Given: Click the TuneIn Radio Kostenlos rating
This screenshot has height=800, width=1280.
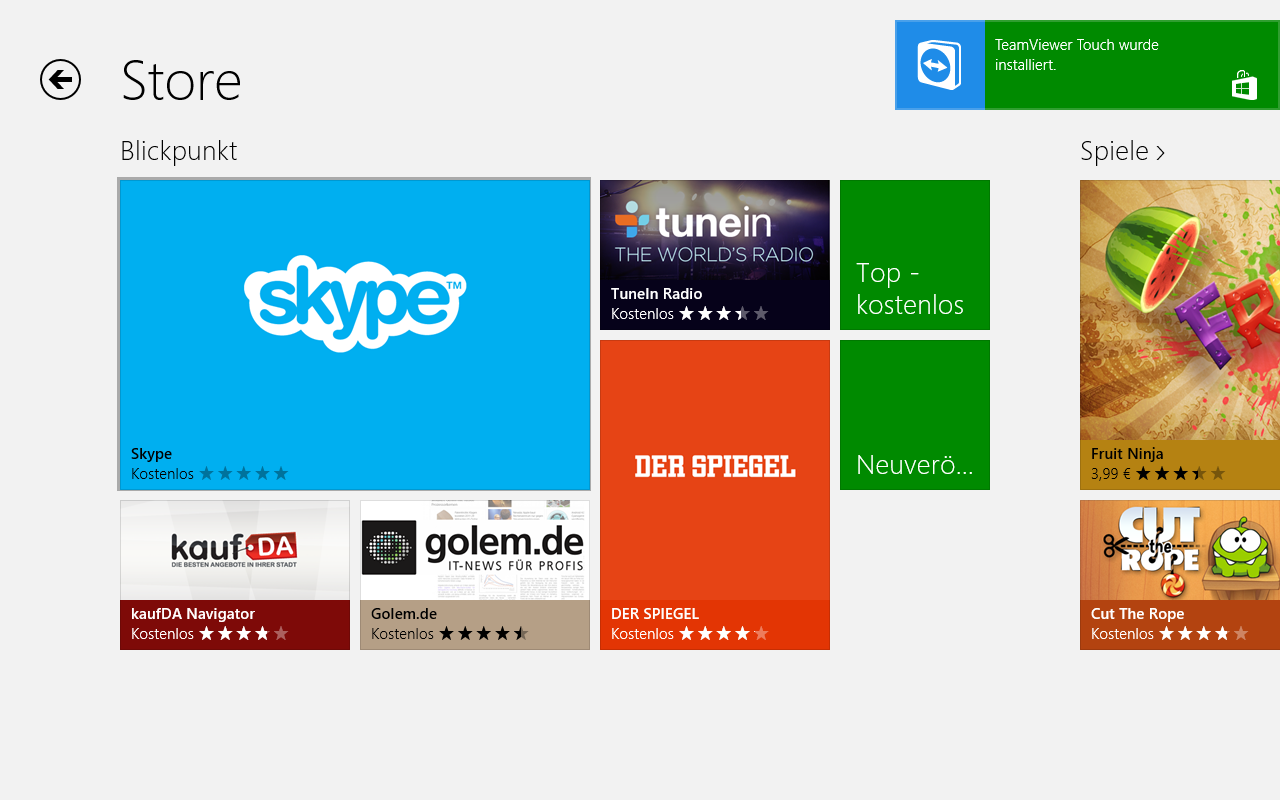Looking at the screenshot, I should (x=690, y=313).
